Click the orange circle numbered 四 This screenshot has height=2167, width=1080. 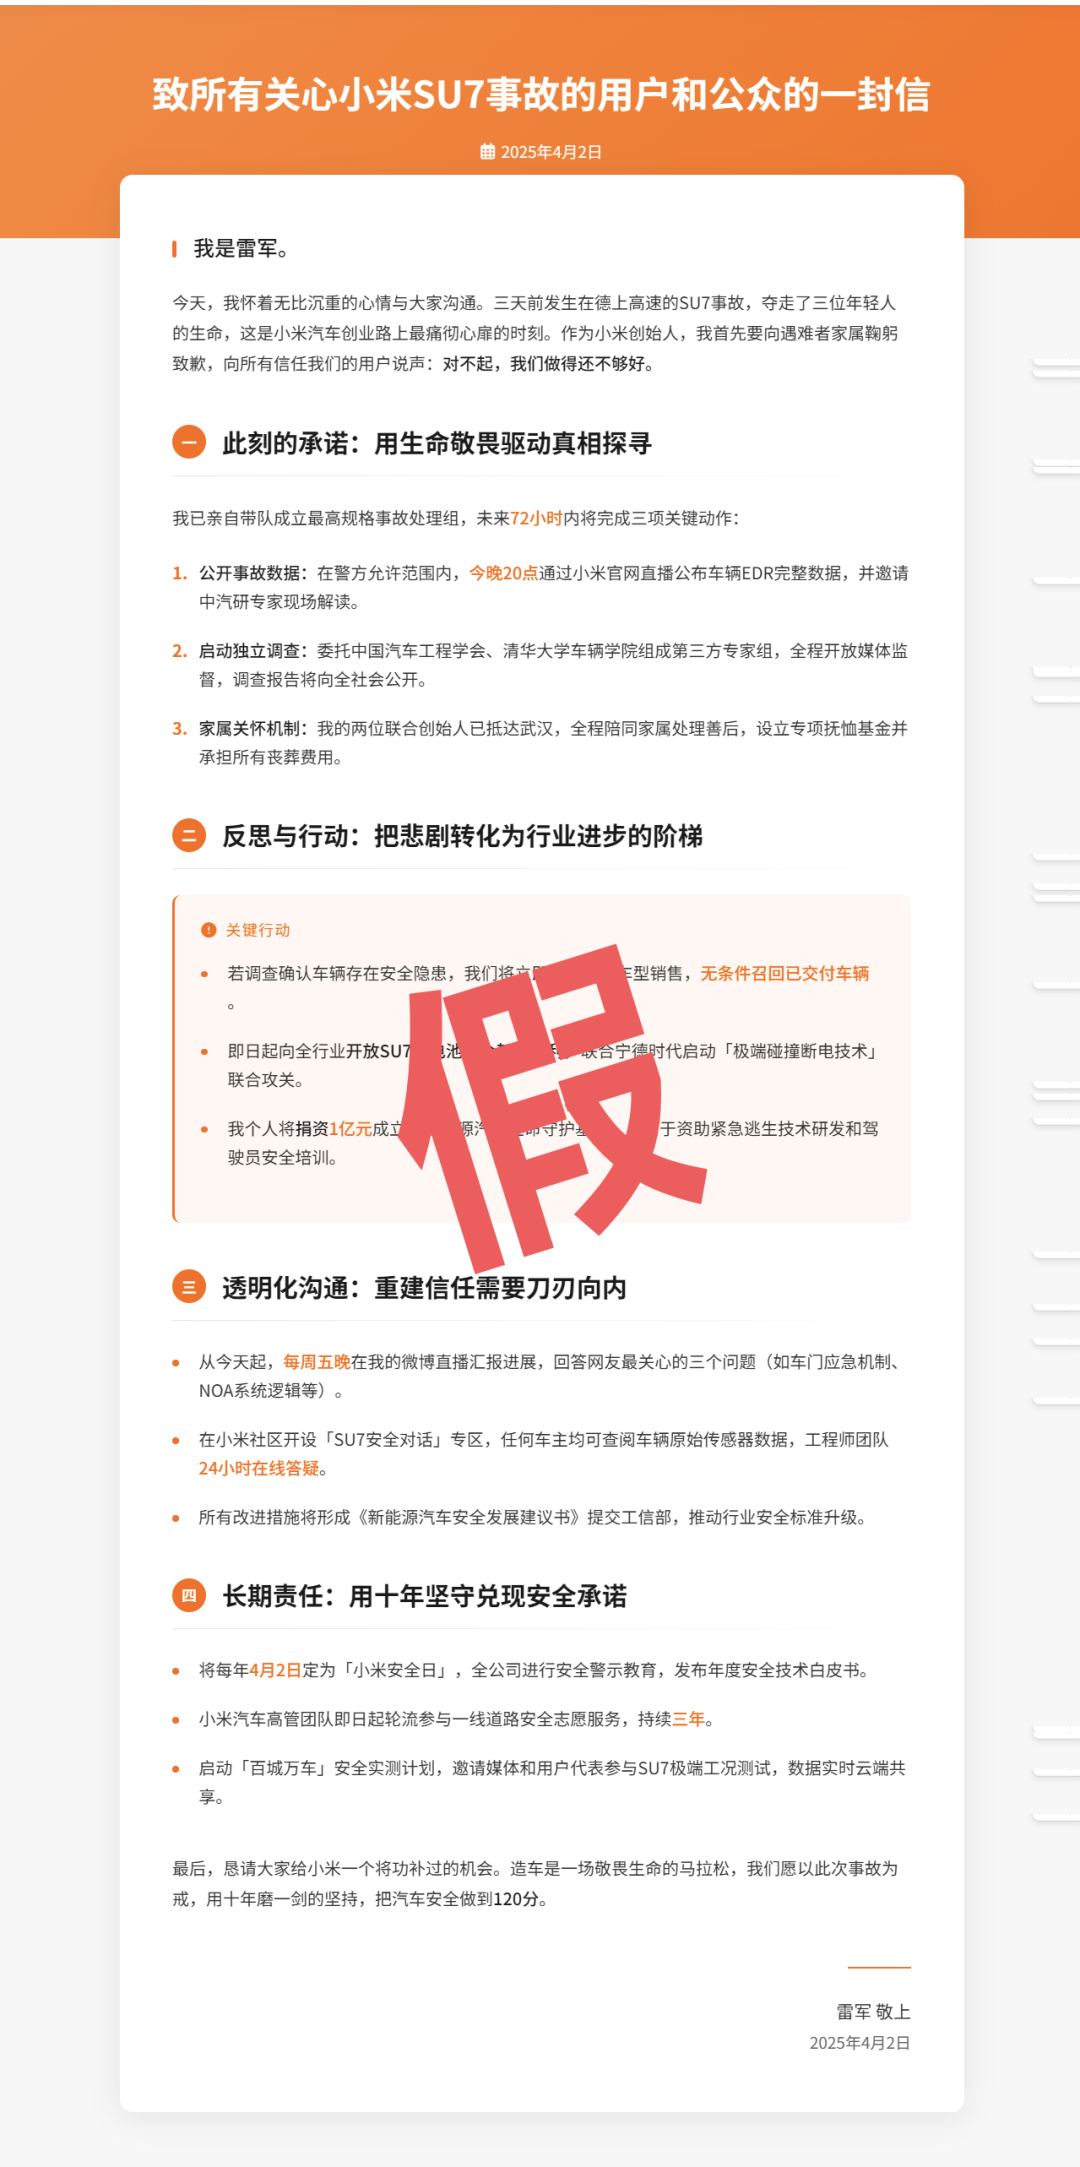point(189,1595)
